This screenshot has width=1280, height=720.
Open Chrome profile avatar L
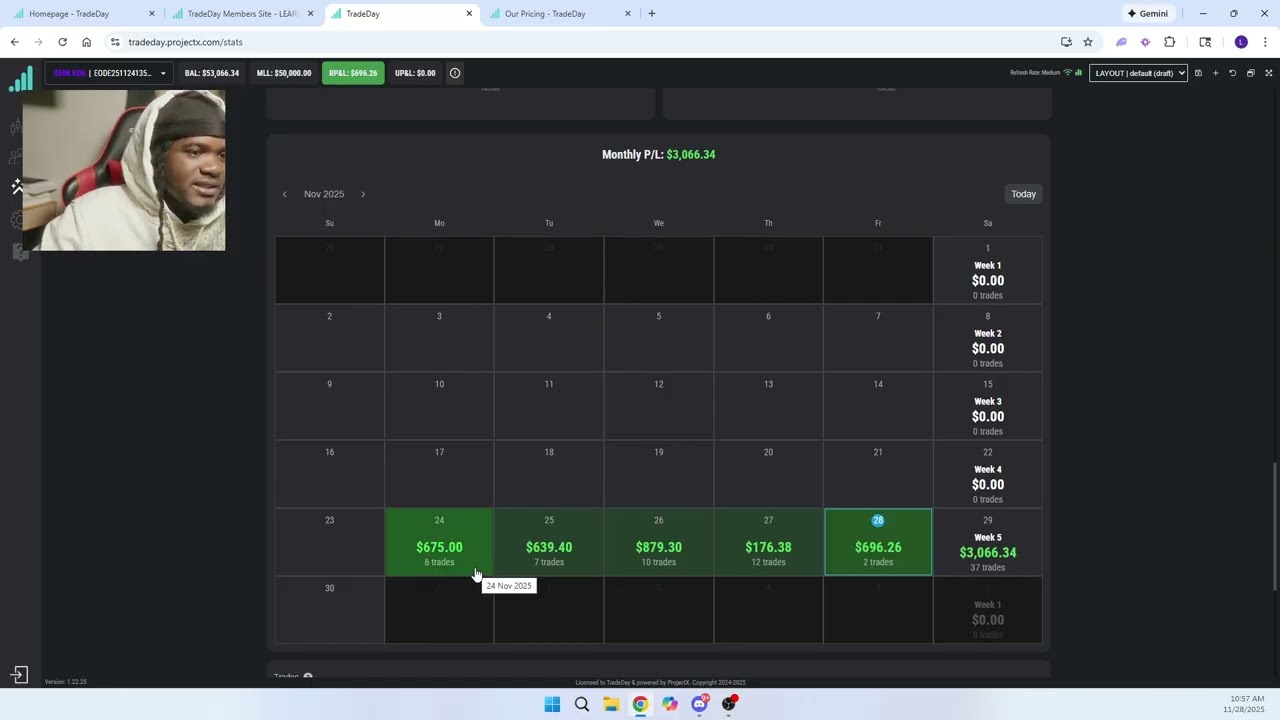pos(1241,42)
